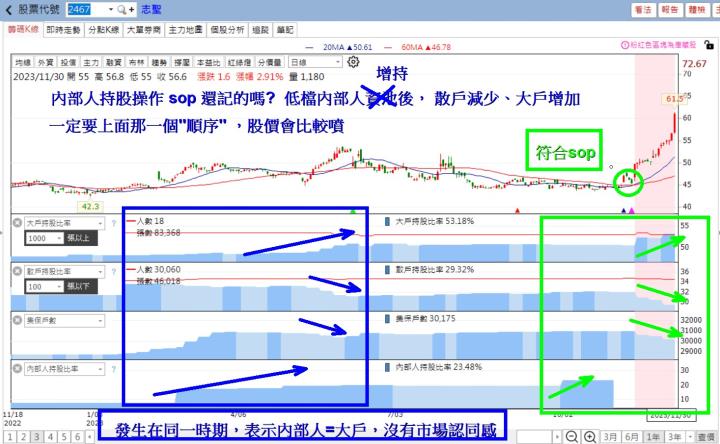This screenshot has height=444, width=720.
Task: Click the plus icon beside the stock code search
Action: pos(131,9)
